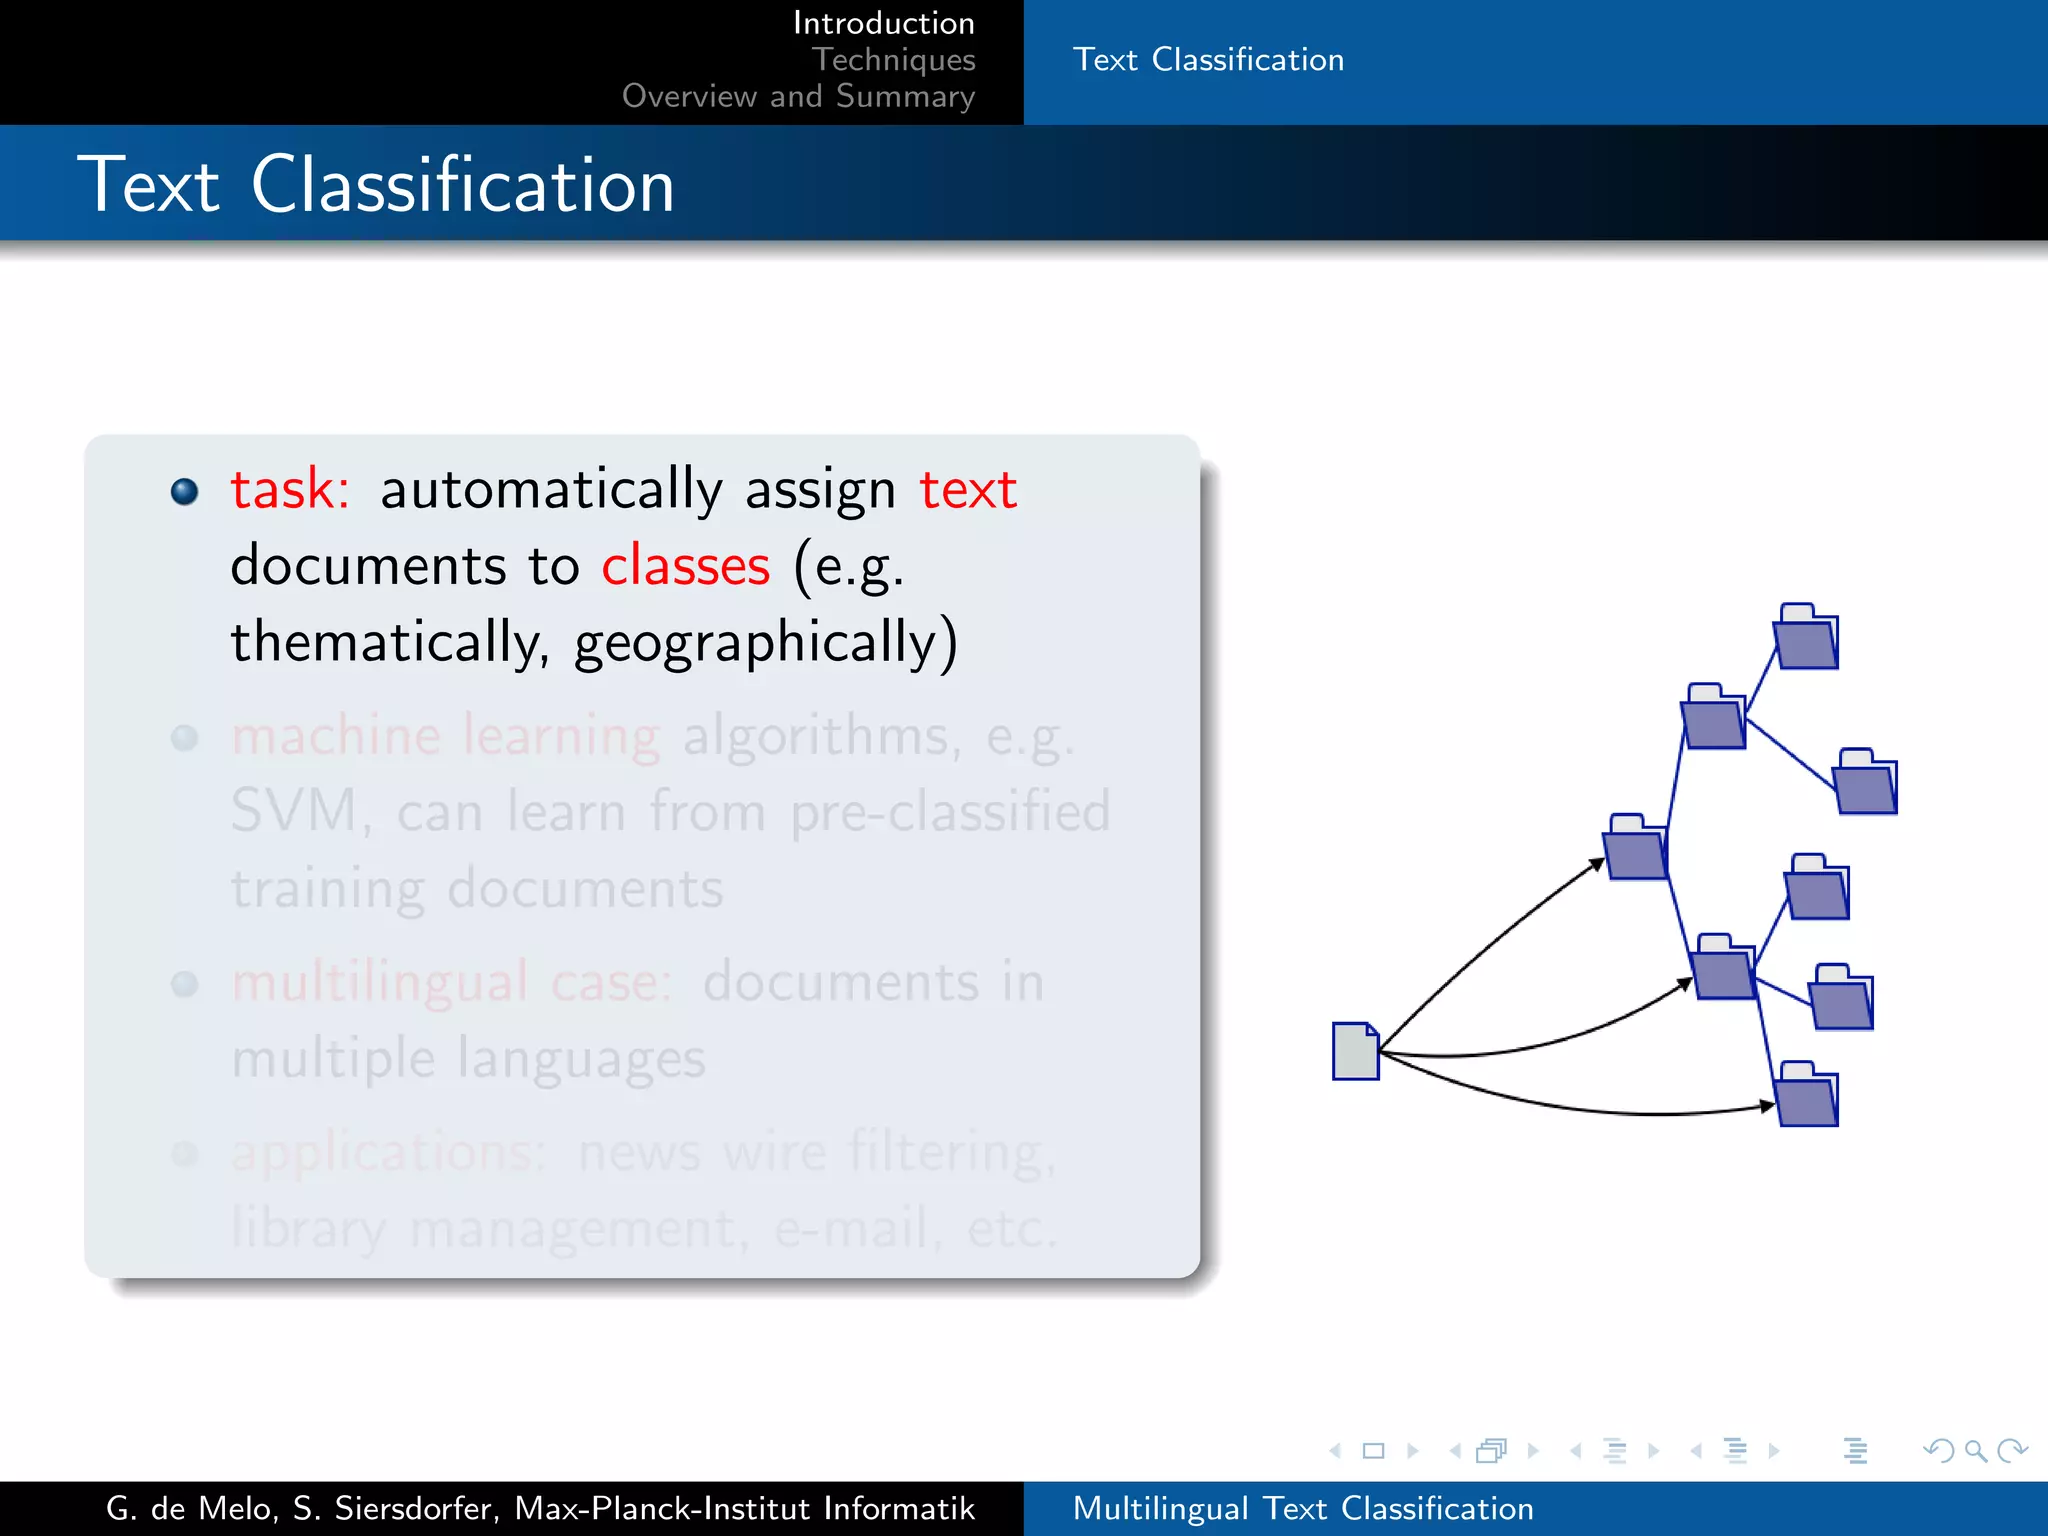Open the Introduction section in header

883,23
